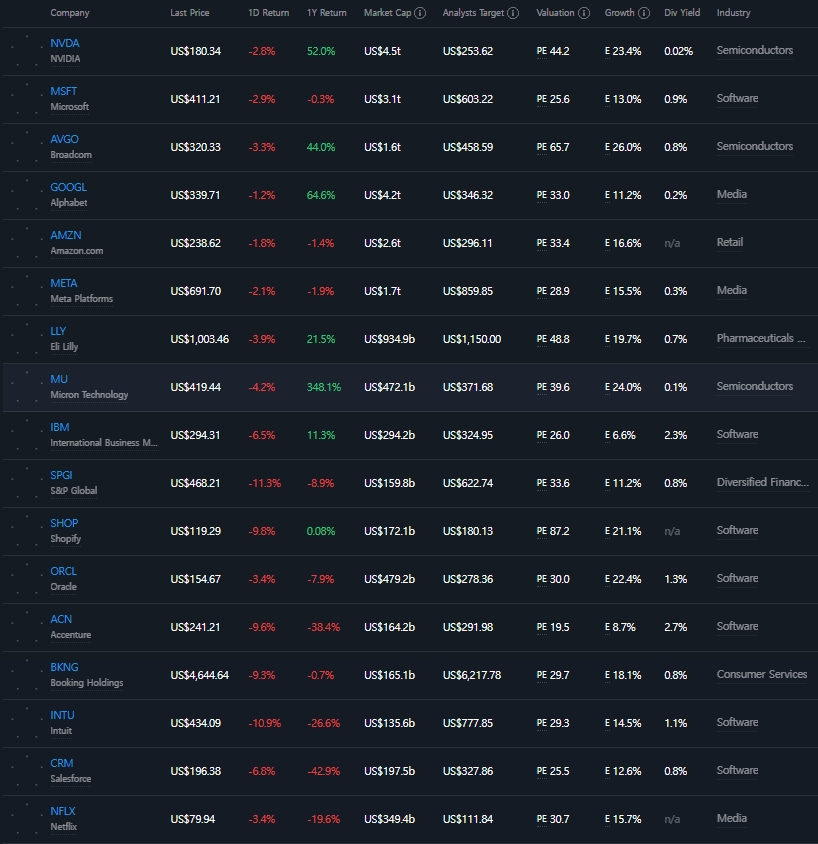
Task: Click the Meta Platforms company name
Action: coord(82,299)
